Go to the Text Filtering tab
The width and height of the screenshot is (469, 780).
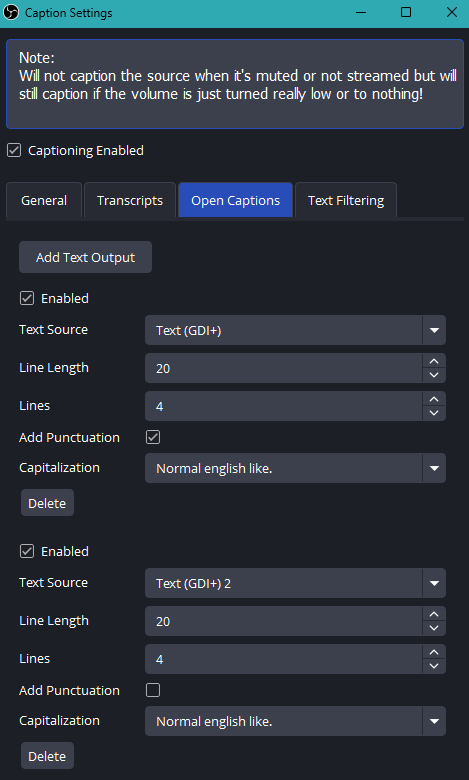click(x=346, y=200)
